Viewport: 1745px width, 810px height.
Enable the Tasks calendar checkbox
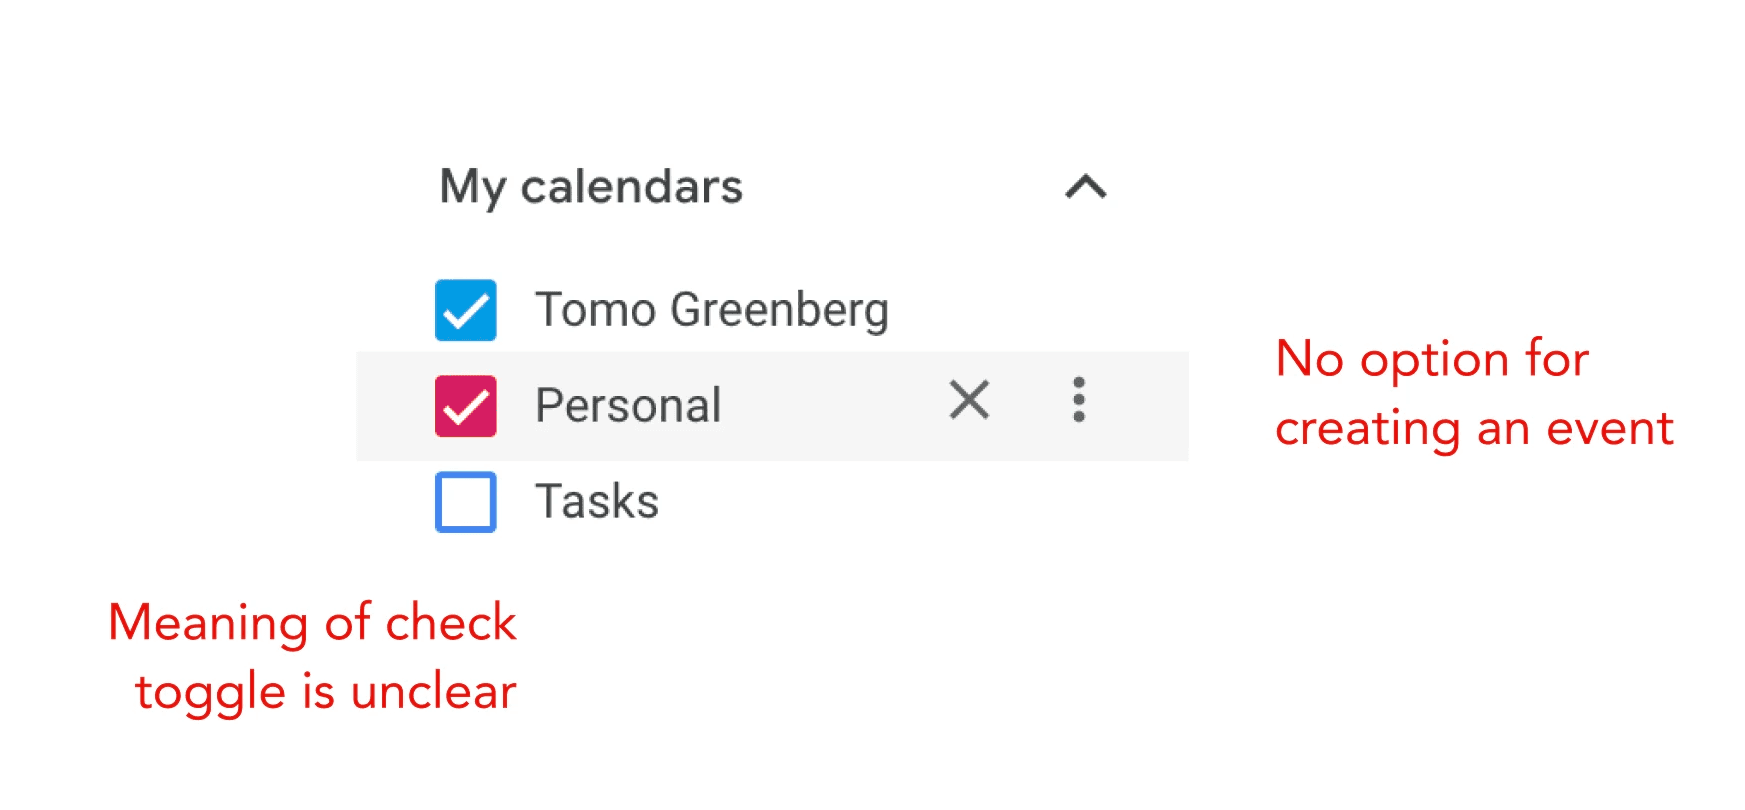click(465, 502)
